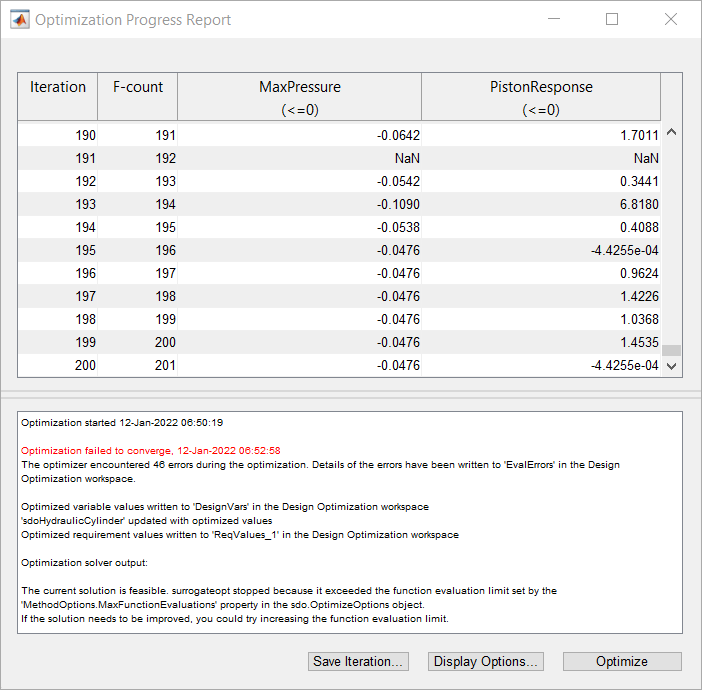This screenshot has width=702, height=690.
Task: Click the 'ReqValues_1' requirement values line
Action: coord(240,535)
